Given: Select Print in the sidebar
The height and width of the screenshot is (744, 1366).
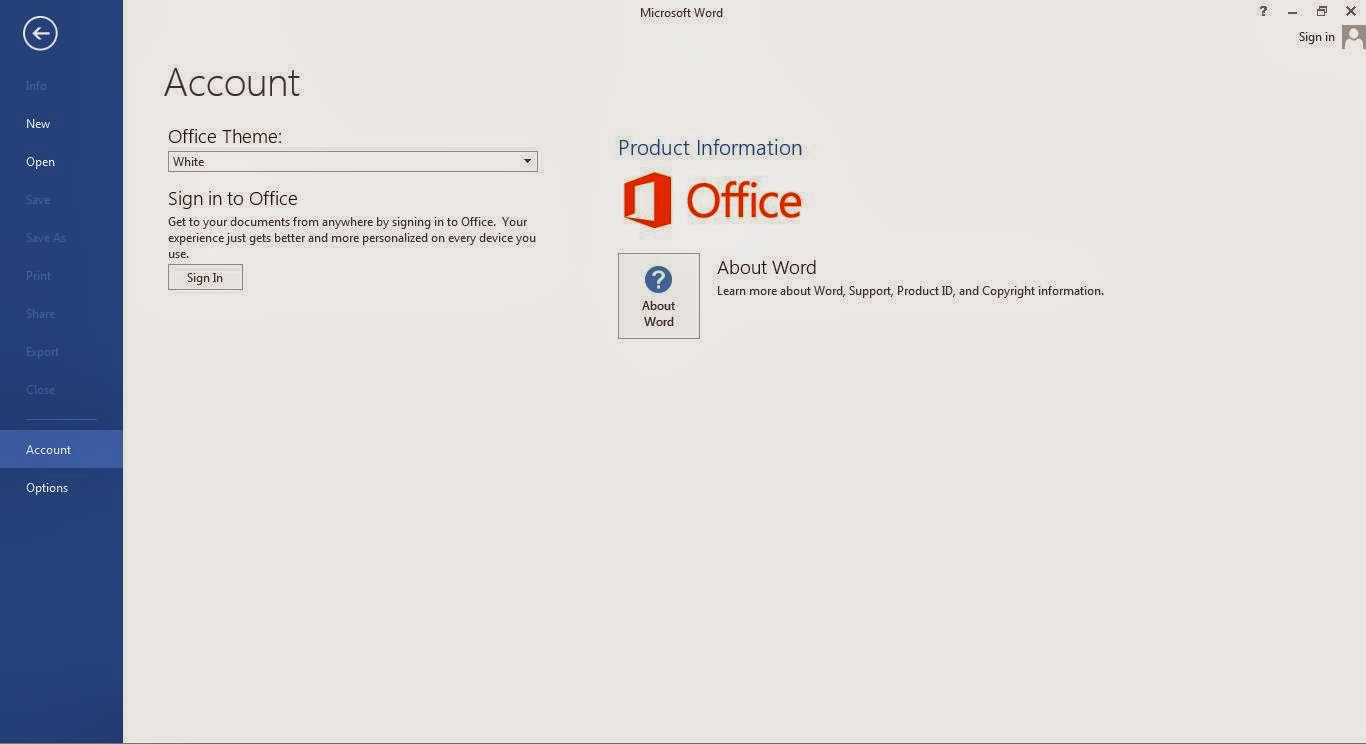Looking at the screenshot, I should click(x=61, y=276).
